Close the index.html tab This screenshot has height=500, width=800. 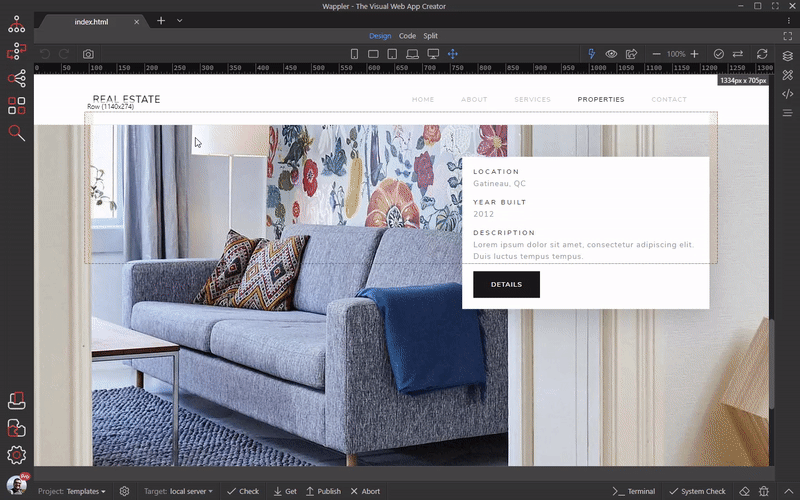coord(136,22)
